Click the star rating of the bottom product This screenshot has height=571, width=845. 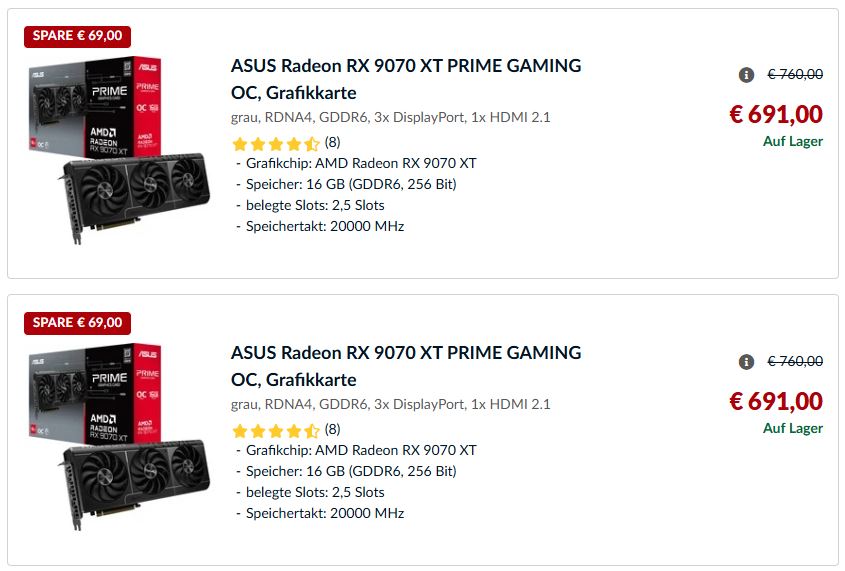[275, 430]
